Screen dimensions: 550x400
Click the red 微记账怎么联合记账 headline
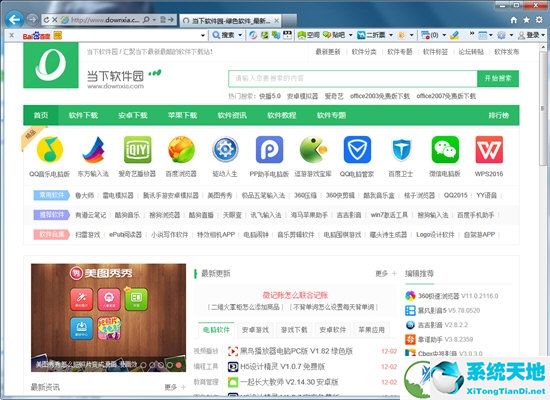click(x=295, y=295)
